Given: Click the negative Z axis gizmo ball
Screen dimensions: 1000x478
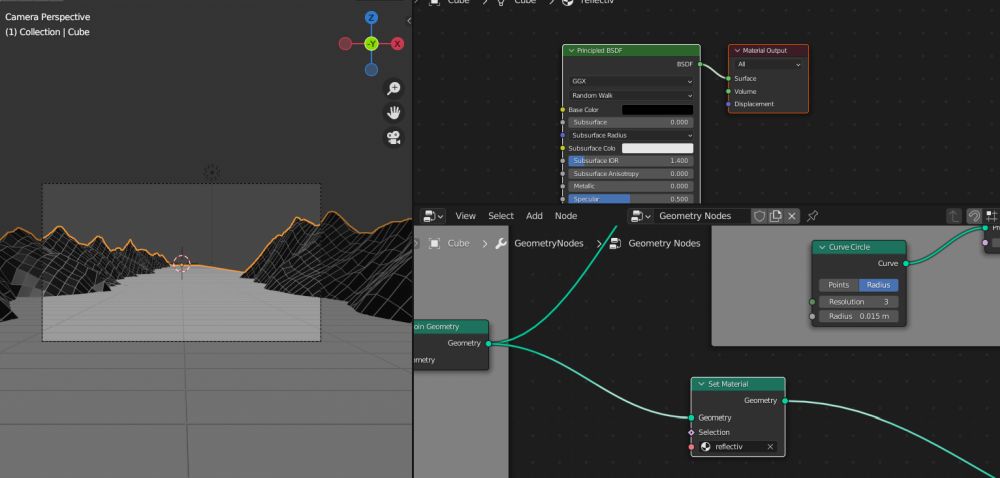Looking at the screenshot, I should point(371,70).
